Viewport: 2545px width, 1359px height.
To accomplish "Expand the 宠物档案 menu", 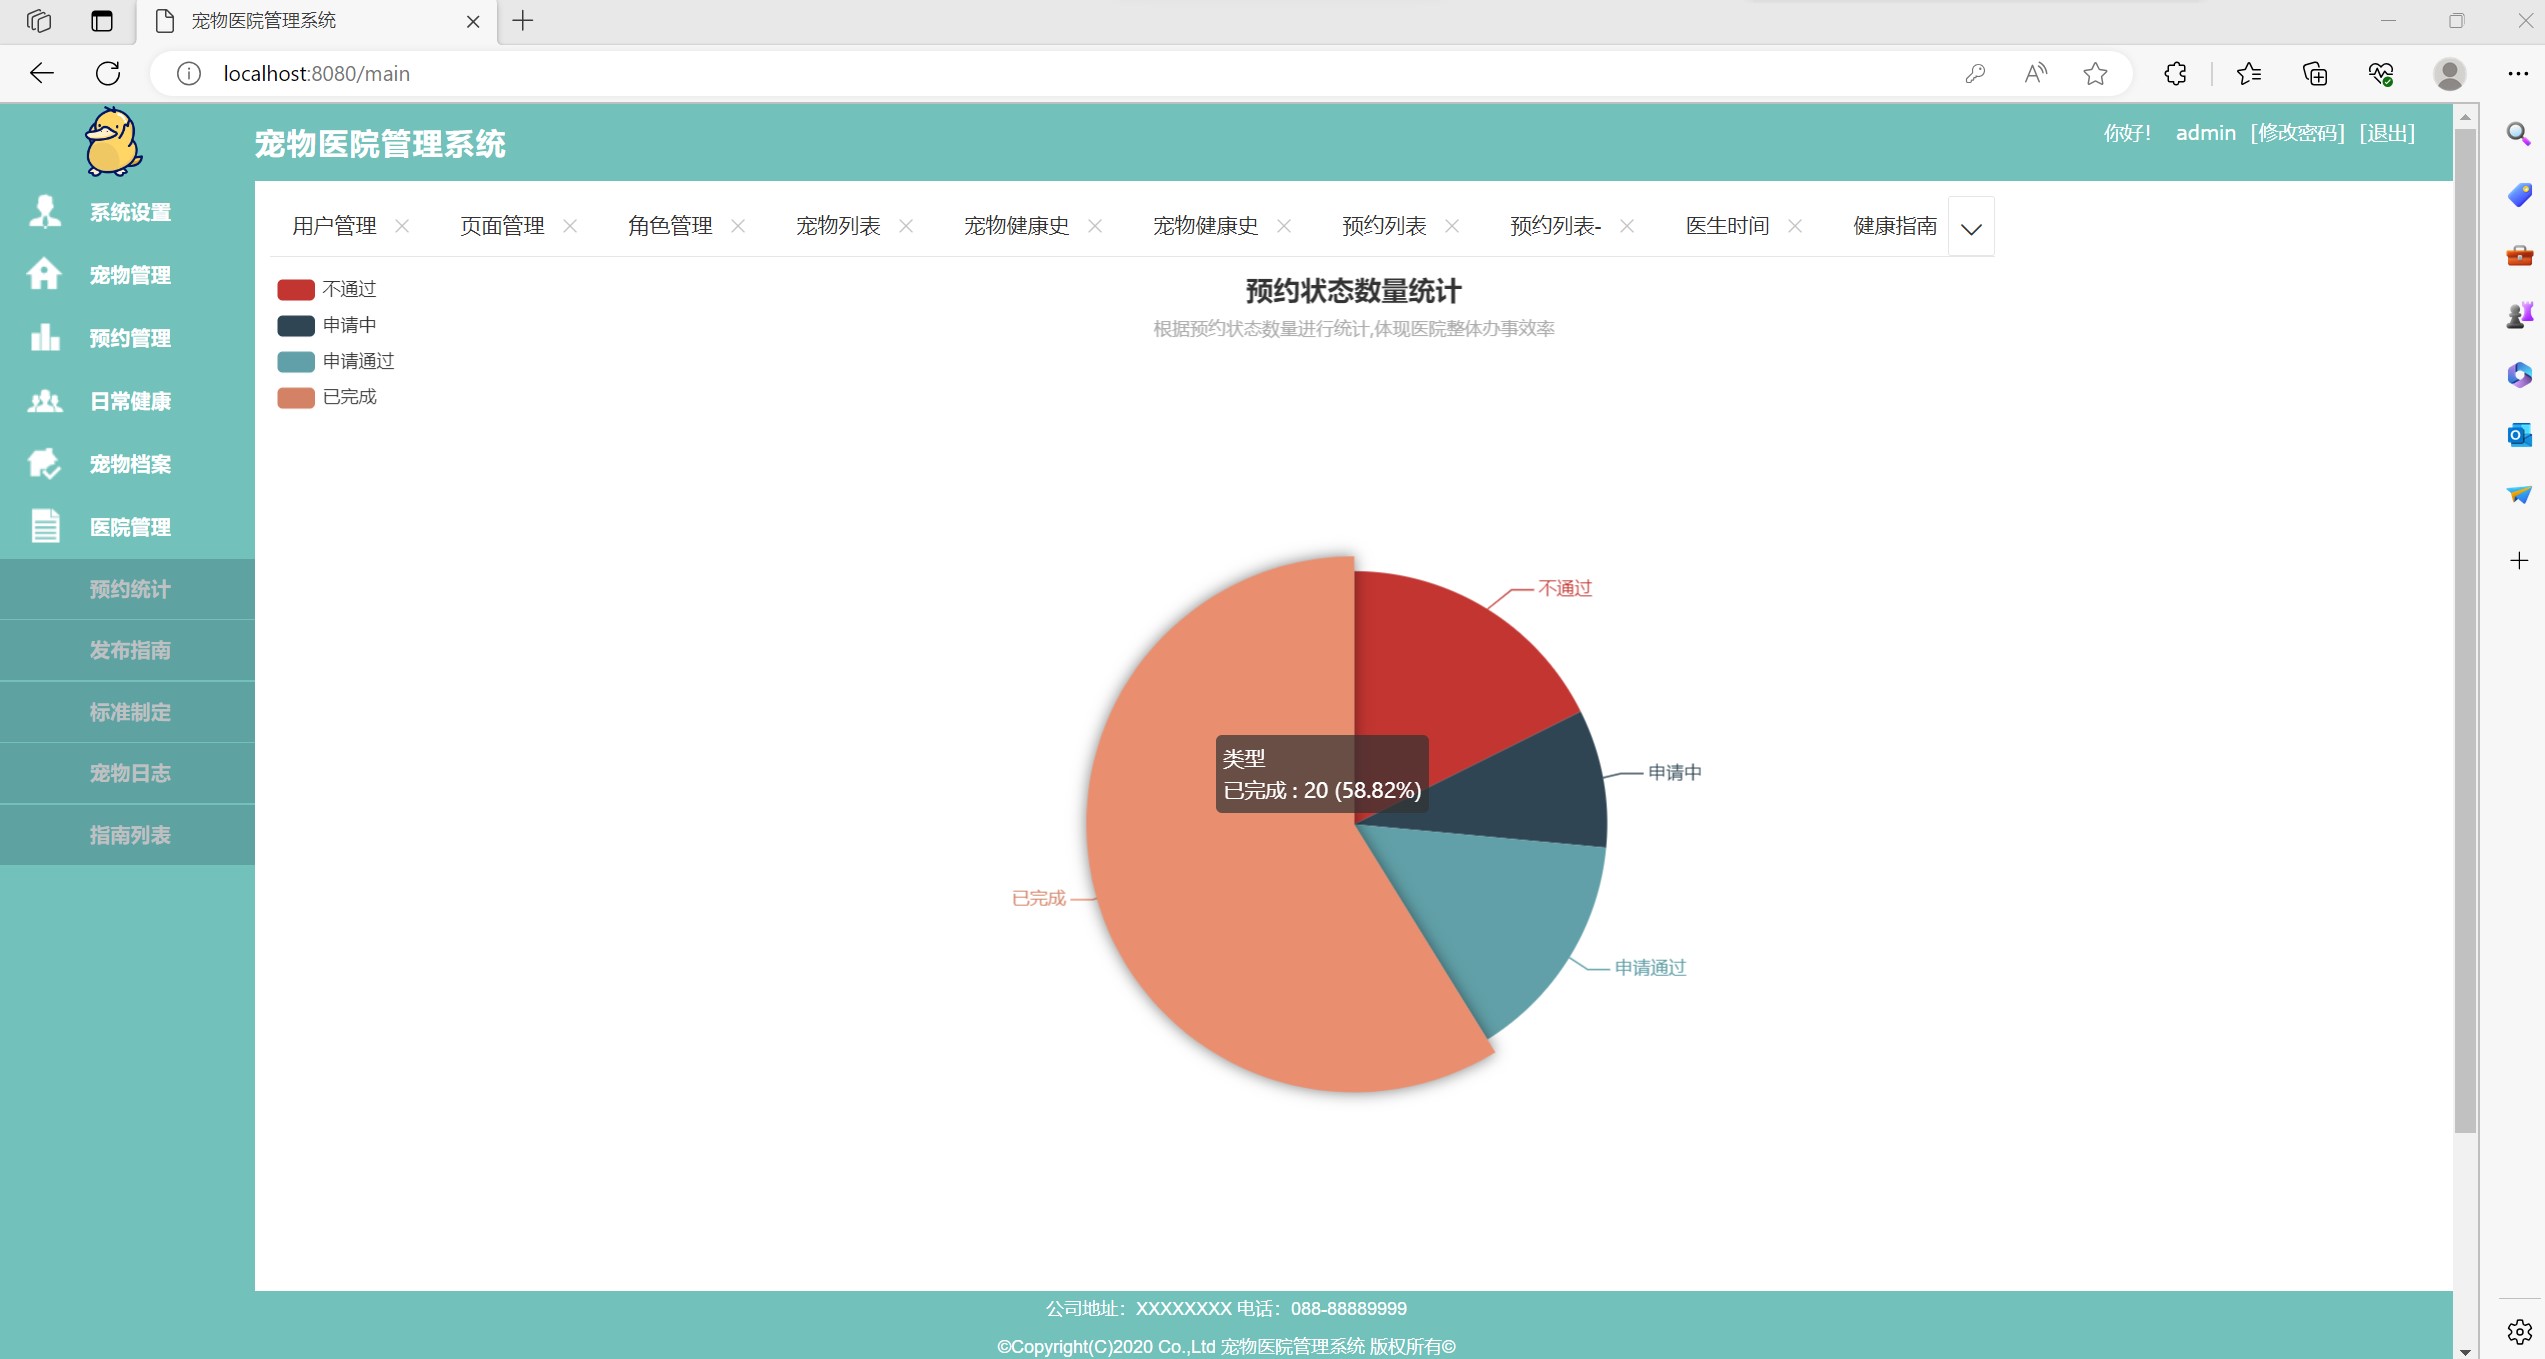I will point(130,464).
